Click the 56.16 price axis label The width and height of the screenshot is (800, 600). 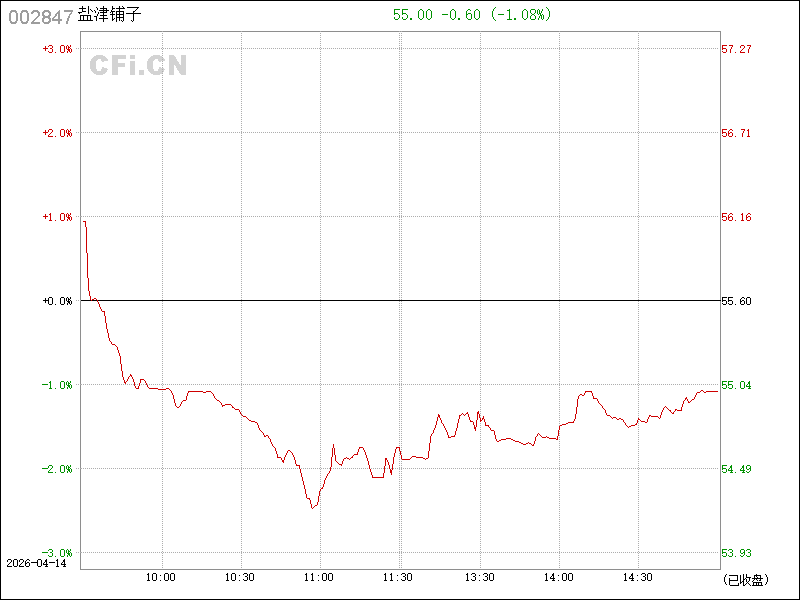736,217
